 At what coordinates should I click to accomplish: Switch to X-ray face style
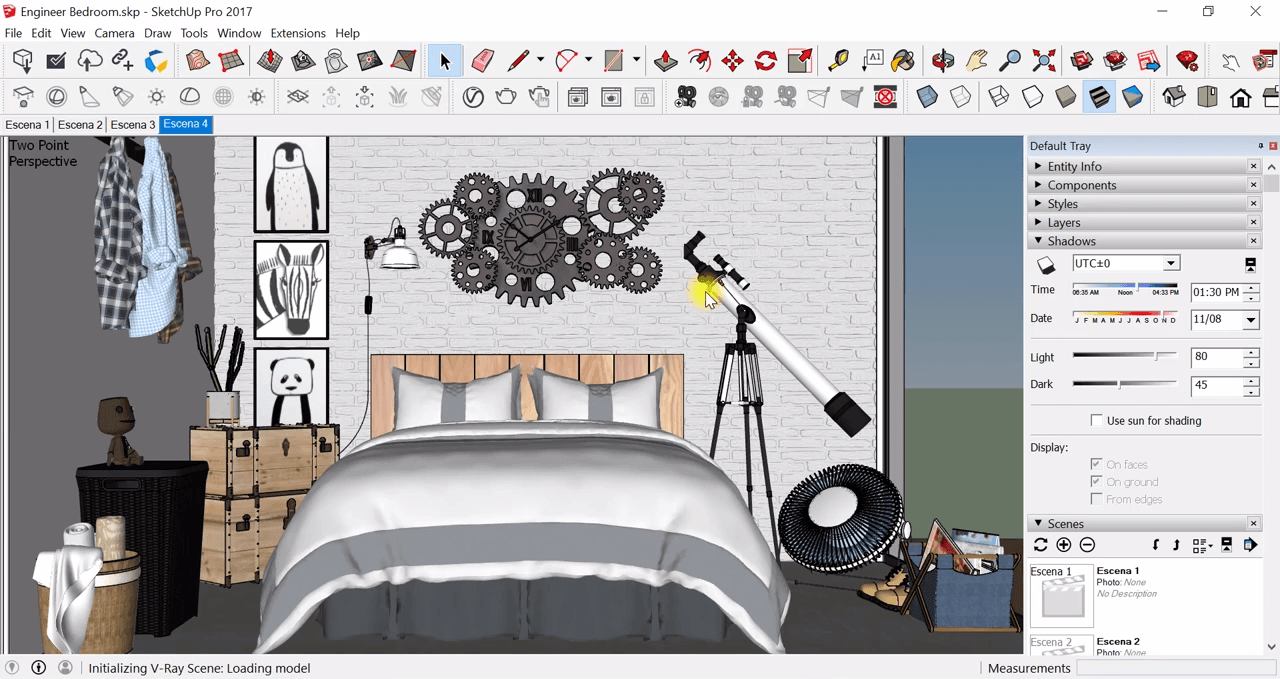(x=925, y=97)
